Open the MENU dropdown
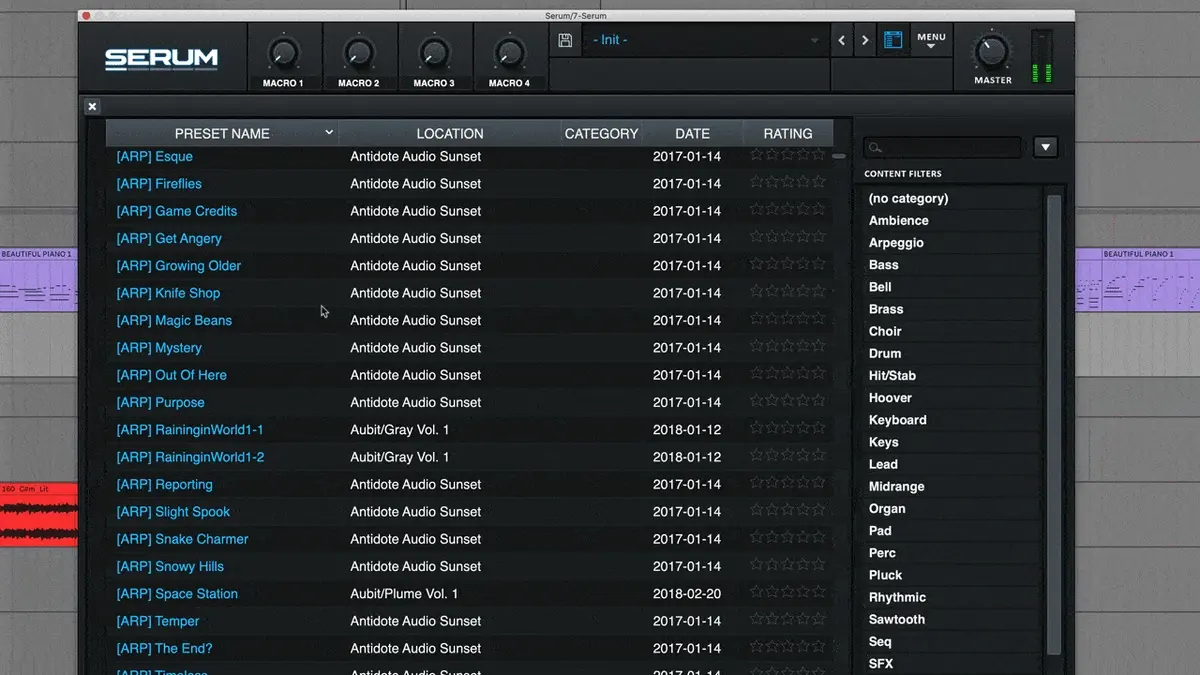This screenshot has width=1200, height=675. 931,41
